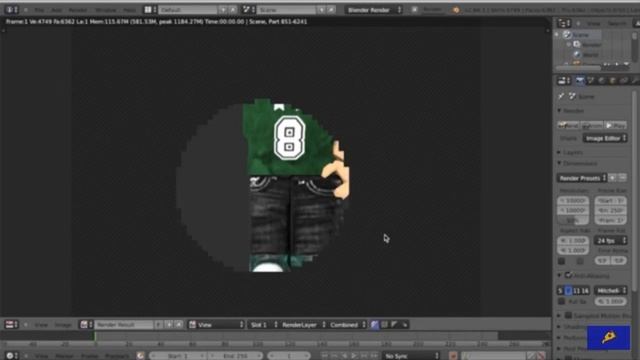Add a new scene with plus icon
This screenshot has width=640, height=360.
click(x=322, y=9)
